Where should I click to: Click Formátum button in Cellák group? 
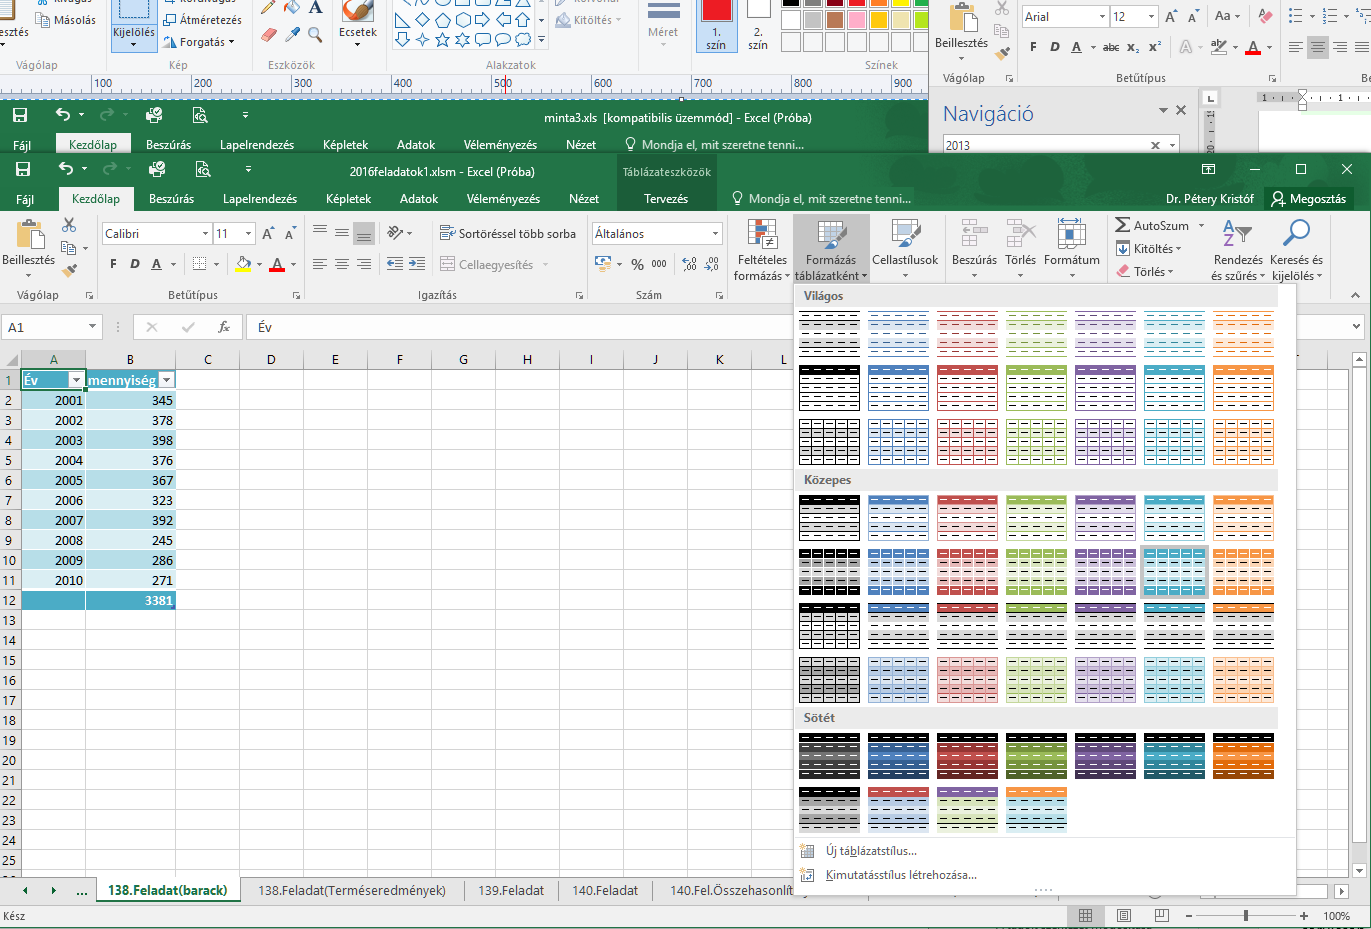(x=1072, y=249)
